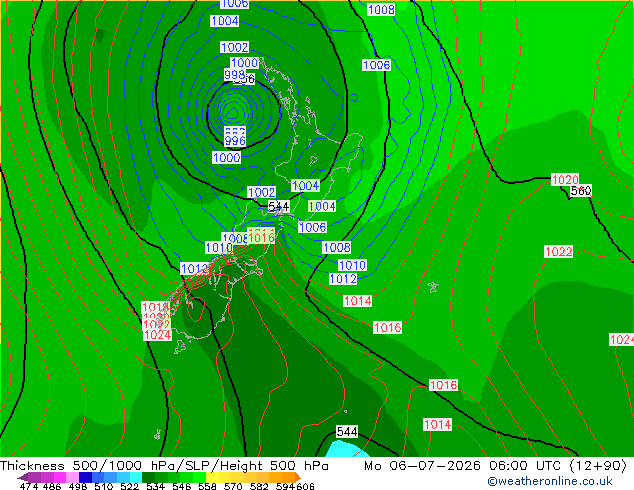Click the '582' legend value
This screenshot has width=634, height=490.
259,486
